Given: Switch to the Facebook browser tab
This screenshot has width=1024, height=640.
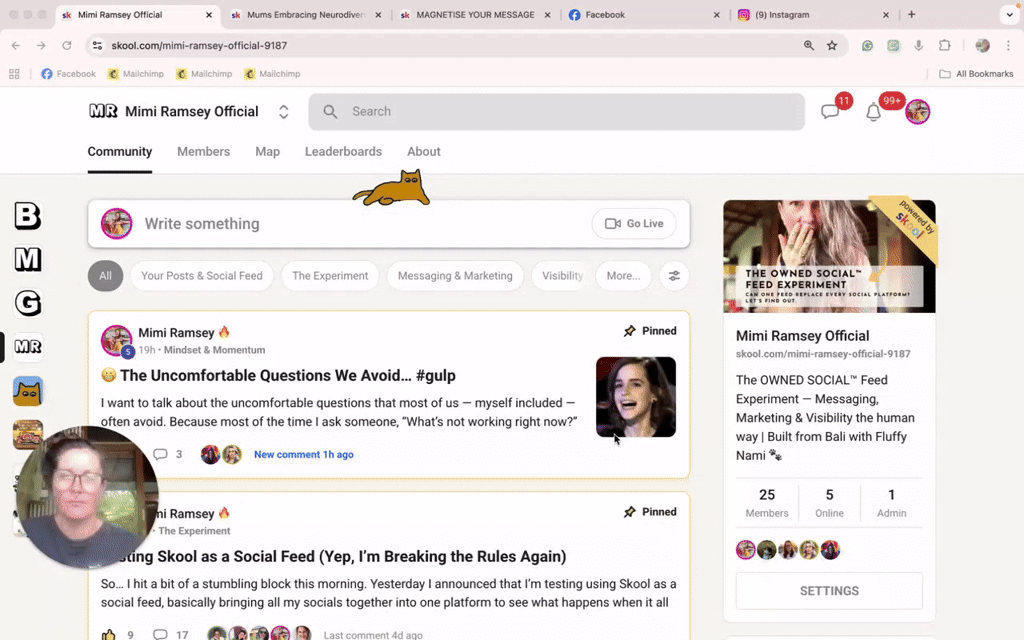Looking at the screenshot, I should (644, 14).
